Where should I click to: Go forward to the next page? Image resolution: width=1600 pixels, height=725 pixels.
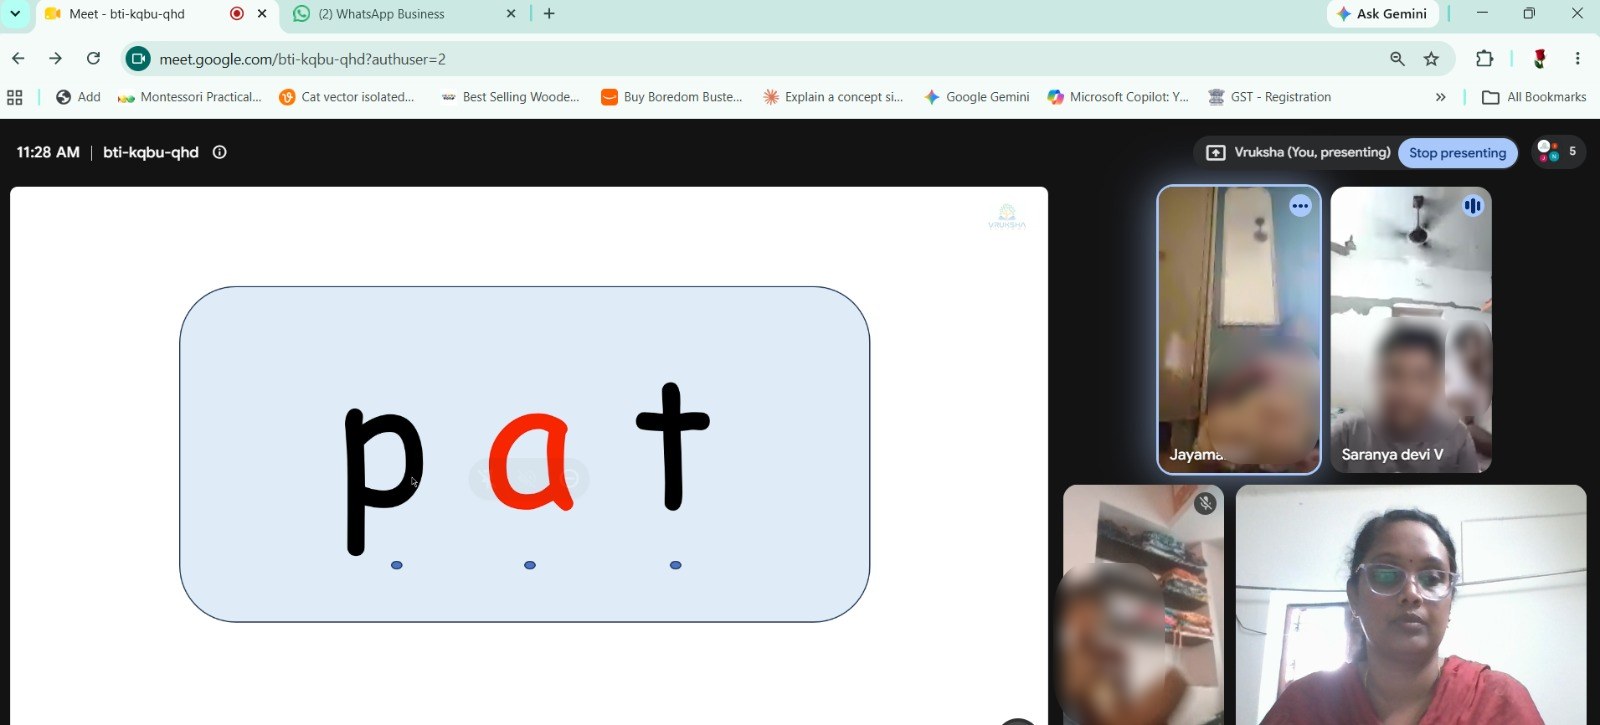coord(55,59)
